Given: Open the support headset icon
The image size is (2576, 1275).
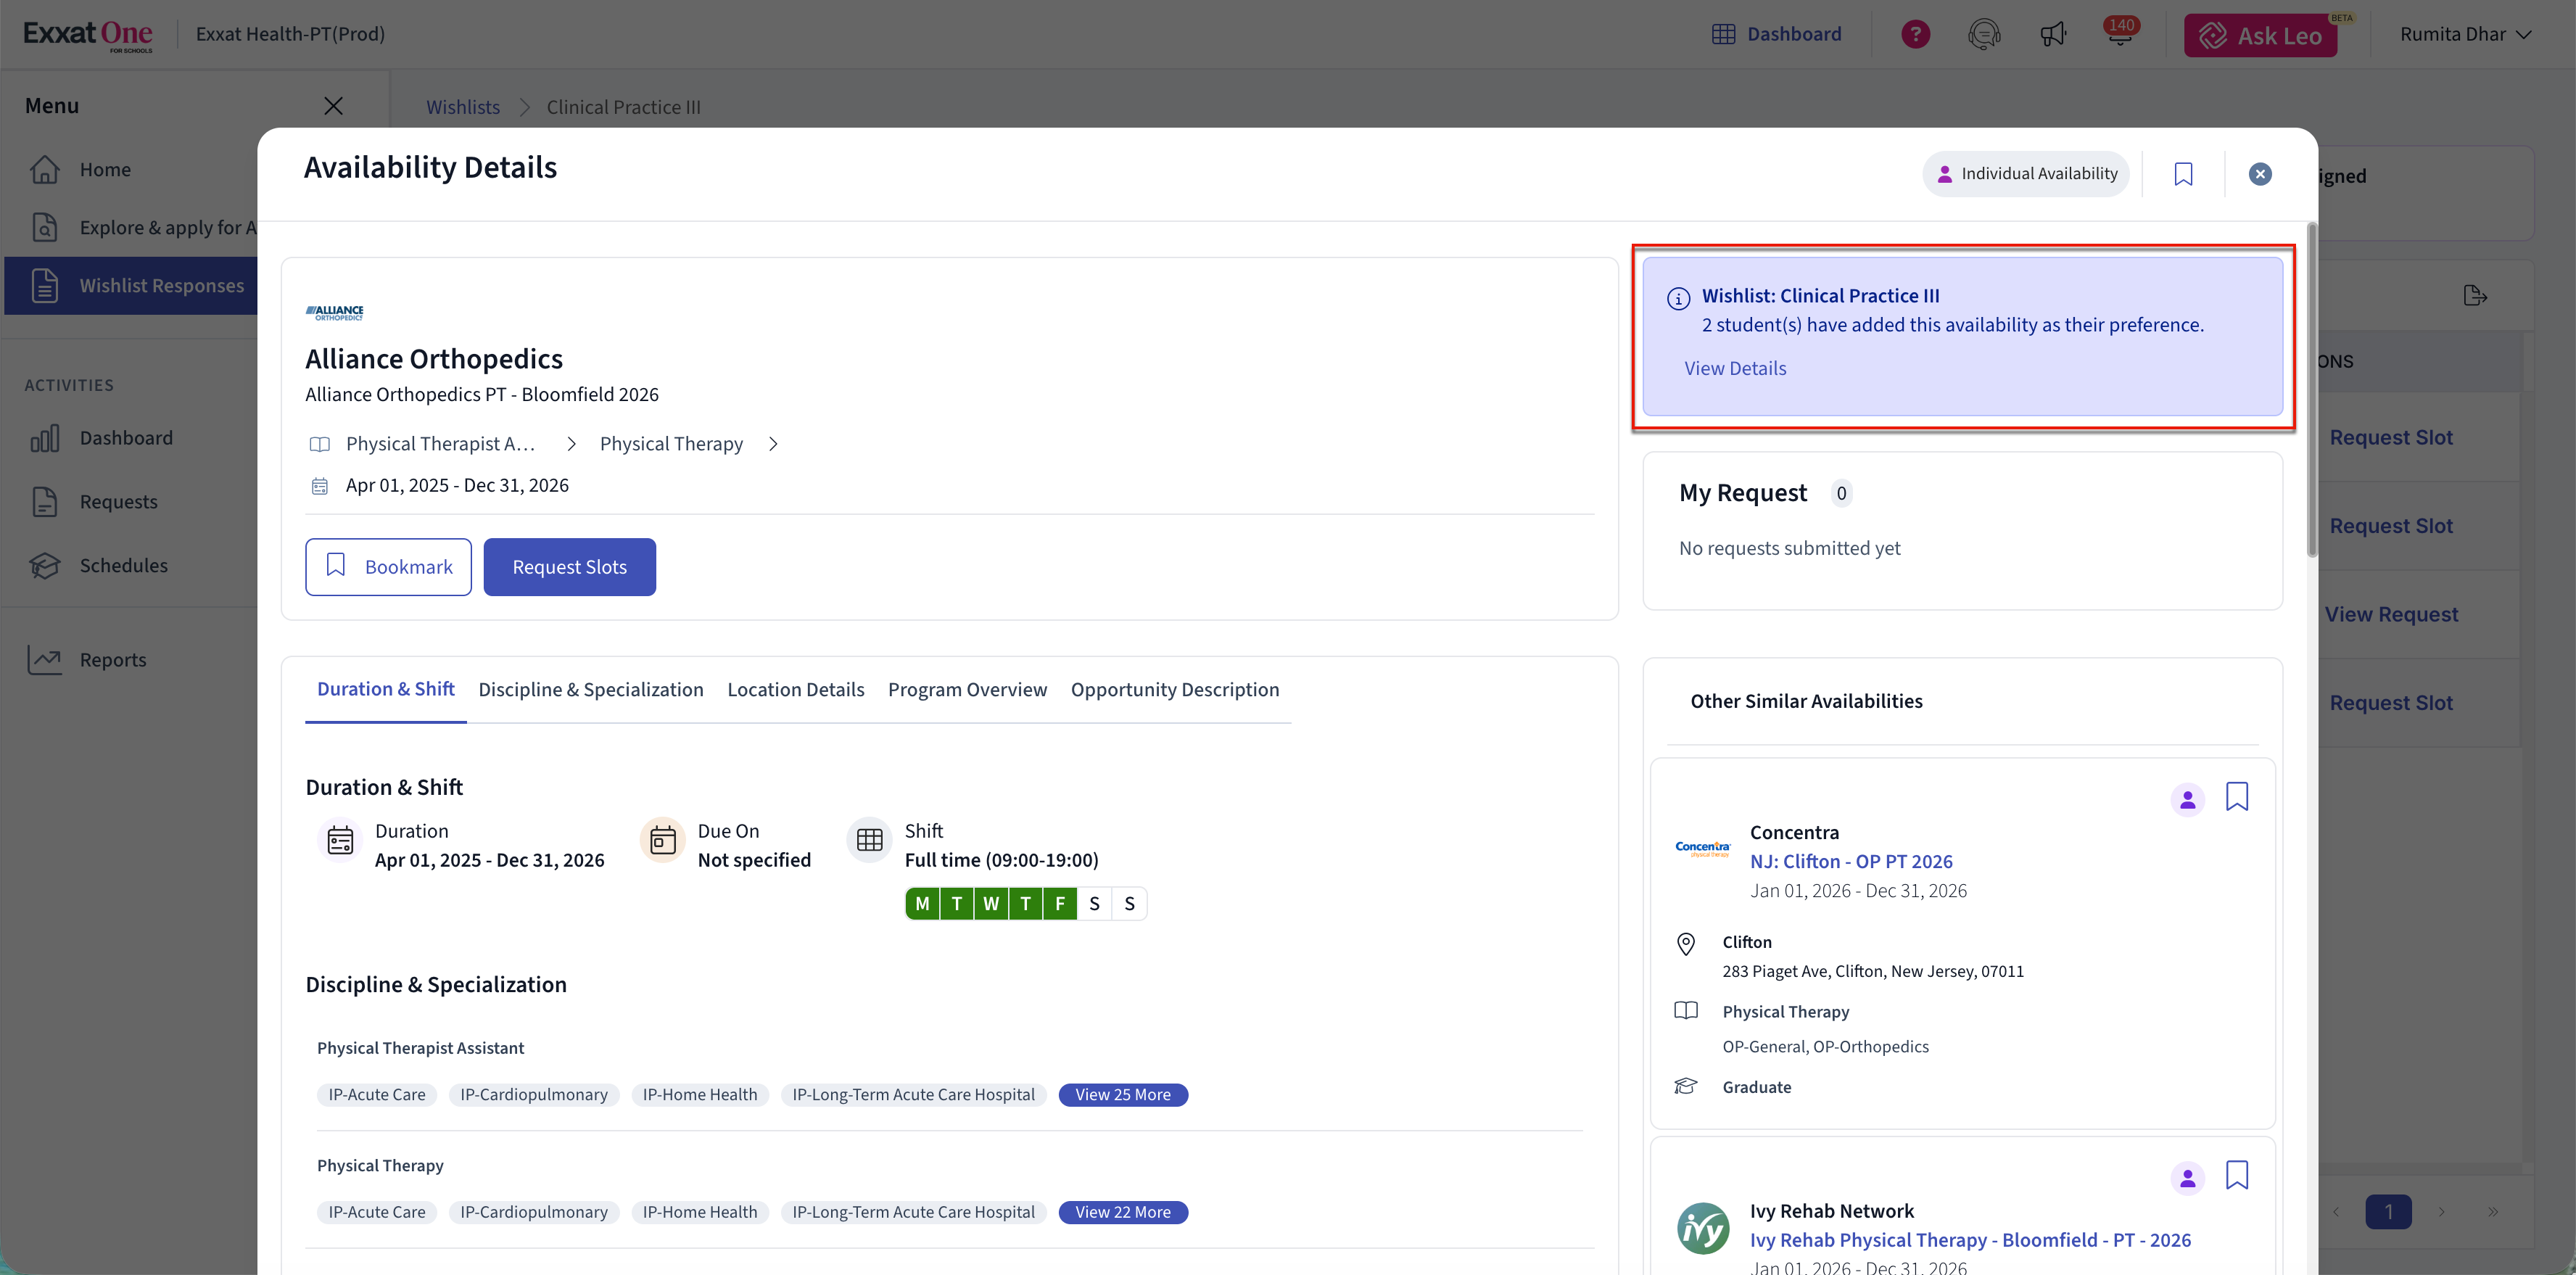Looking at the screenshot, I should click(x=1984, y=34).
